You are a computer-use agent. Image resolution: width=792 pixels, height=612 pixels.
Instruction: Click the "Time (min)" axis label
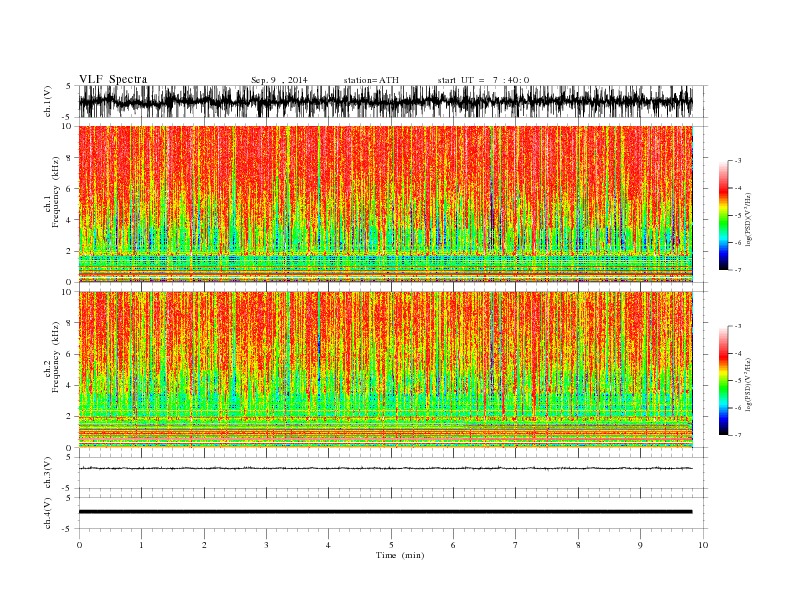tap(400, 555)
